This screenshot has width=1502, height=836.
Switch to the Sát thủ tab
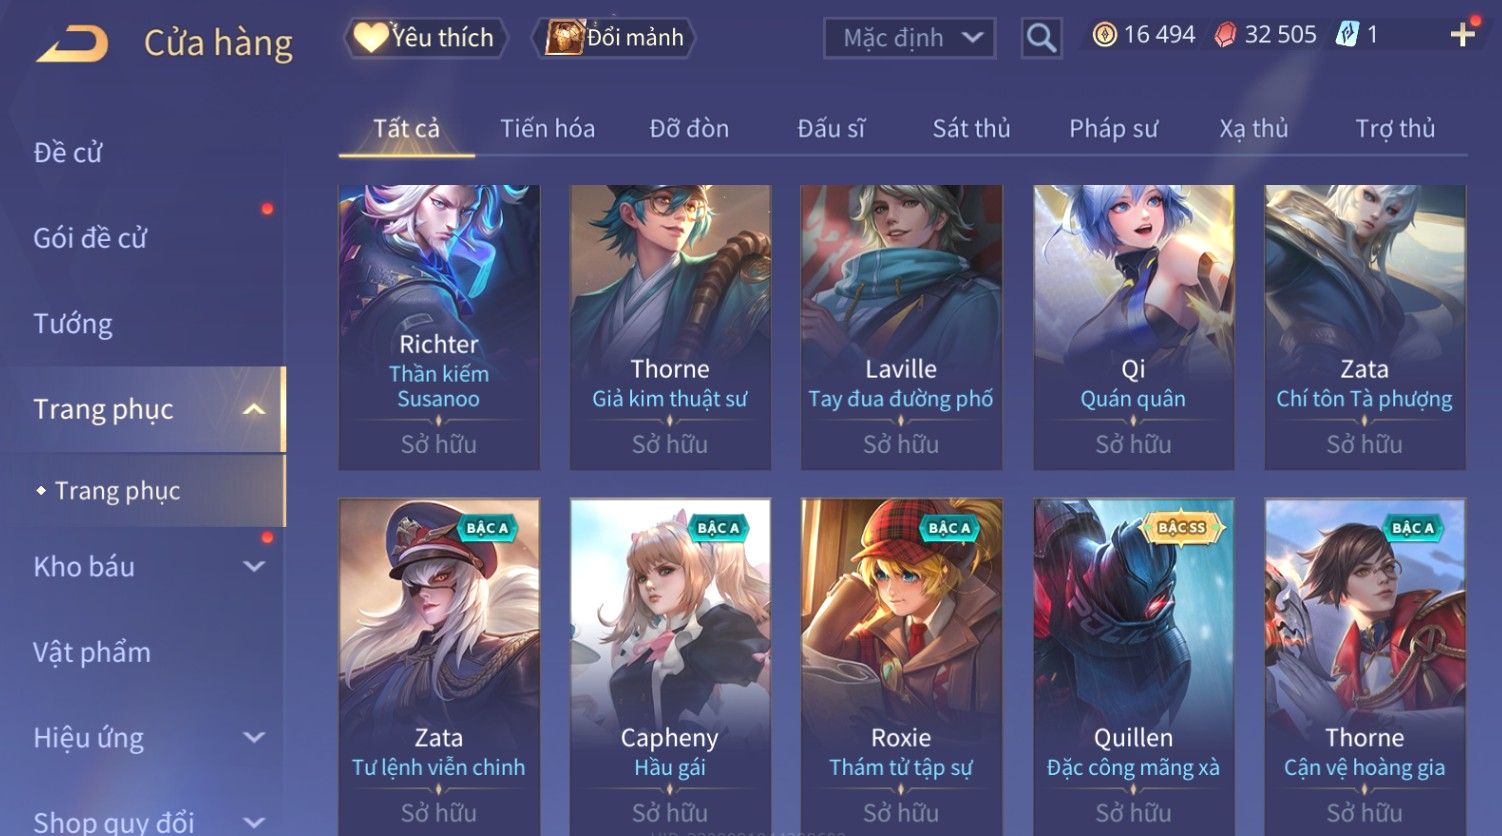click(971, 129)
